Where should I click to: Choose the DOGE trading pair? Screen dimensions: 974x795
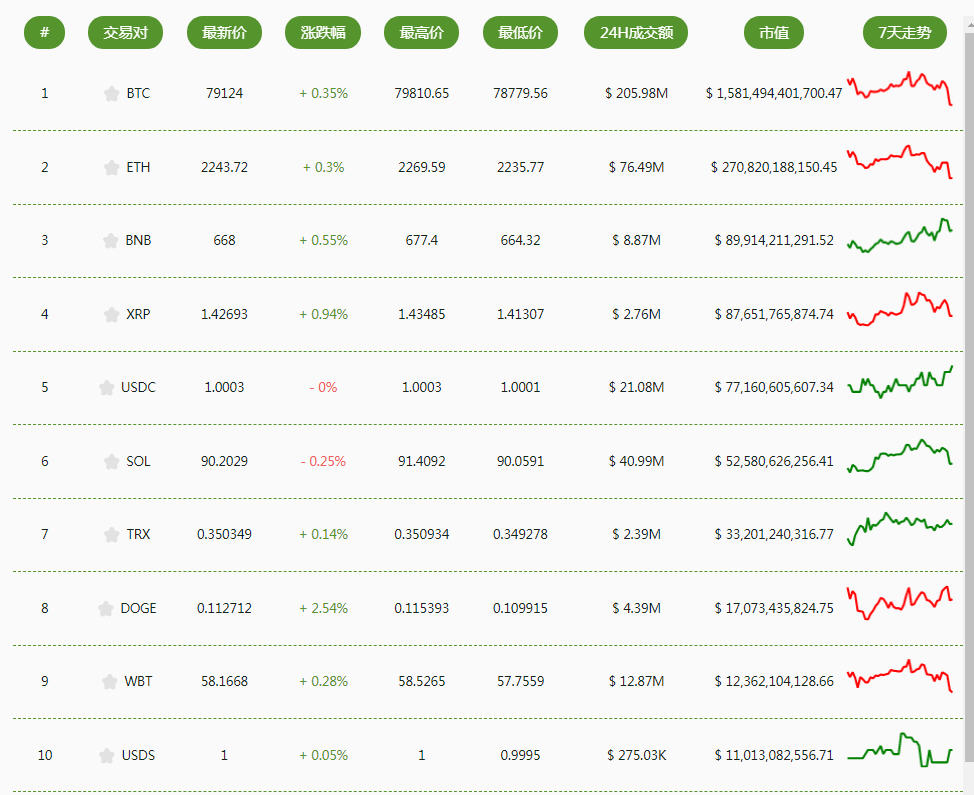pos(138,608)
